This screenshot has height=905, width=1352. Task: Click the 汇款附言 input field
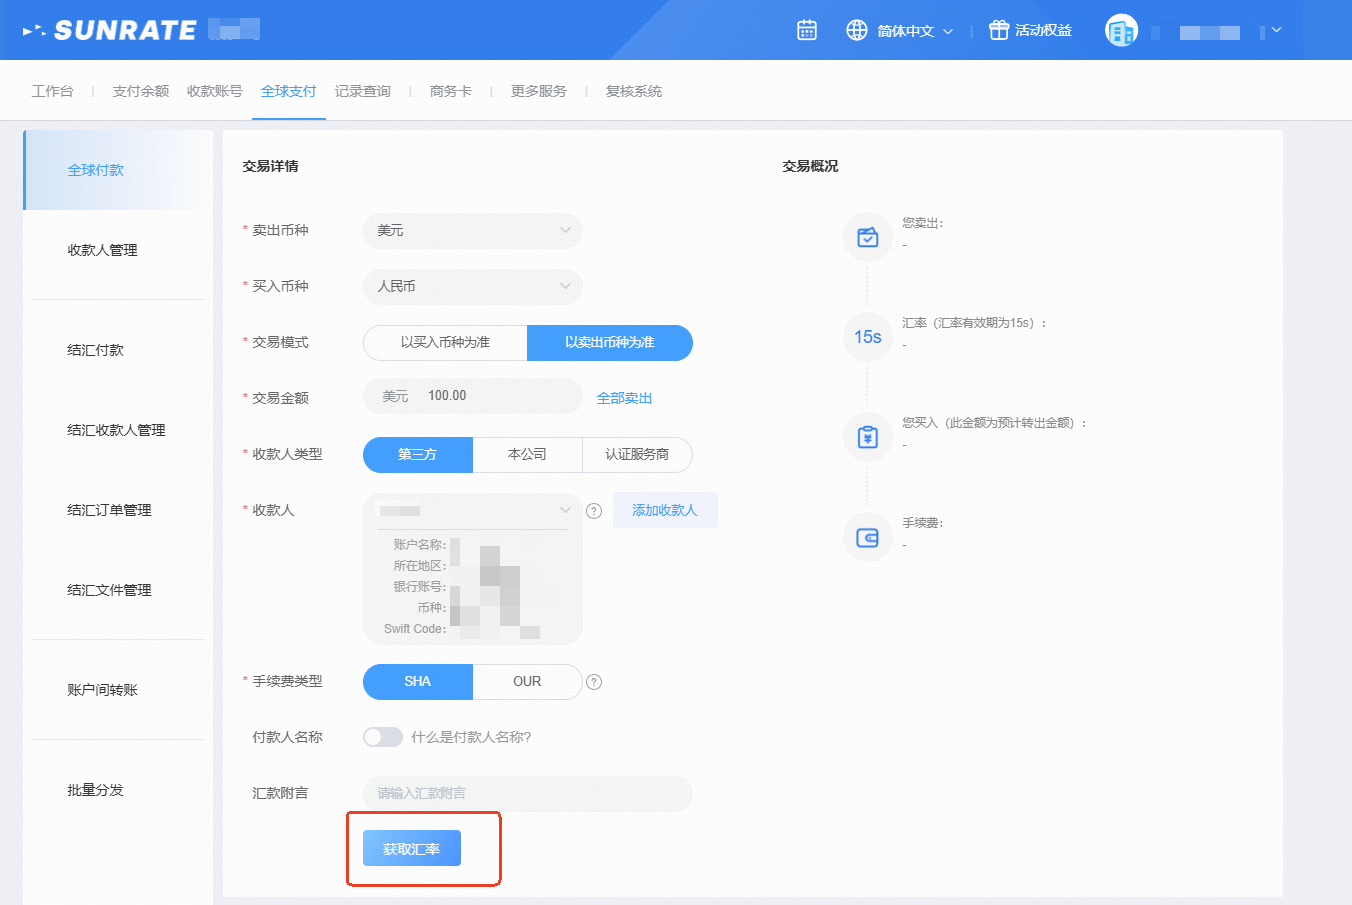click(527, 793)
